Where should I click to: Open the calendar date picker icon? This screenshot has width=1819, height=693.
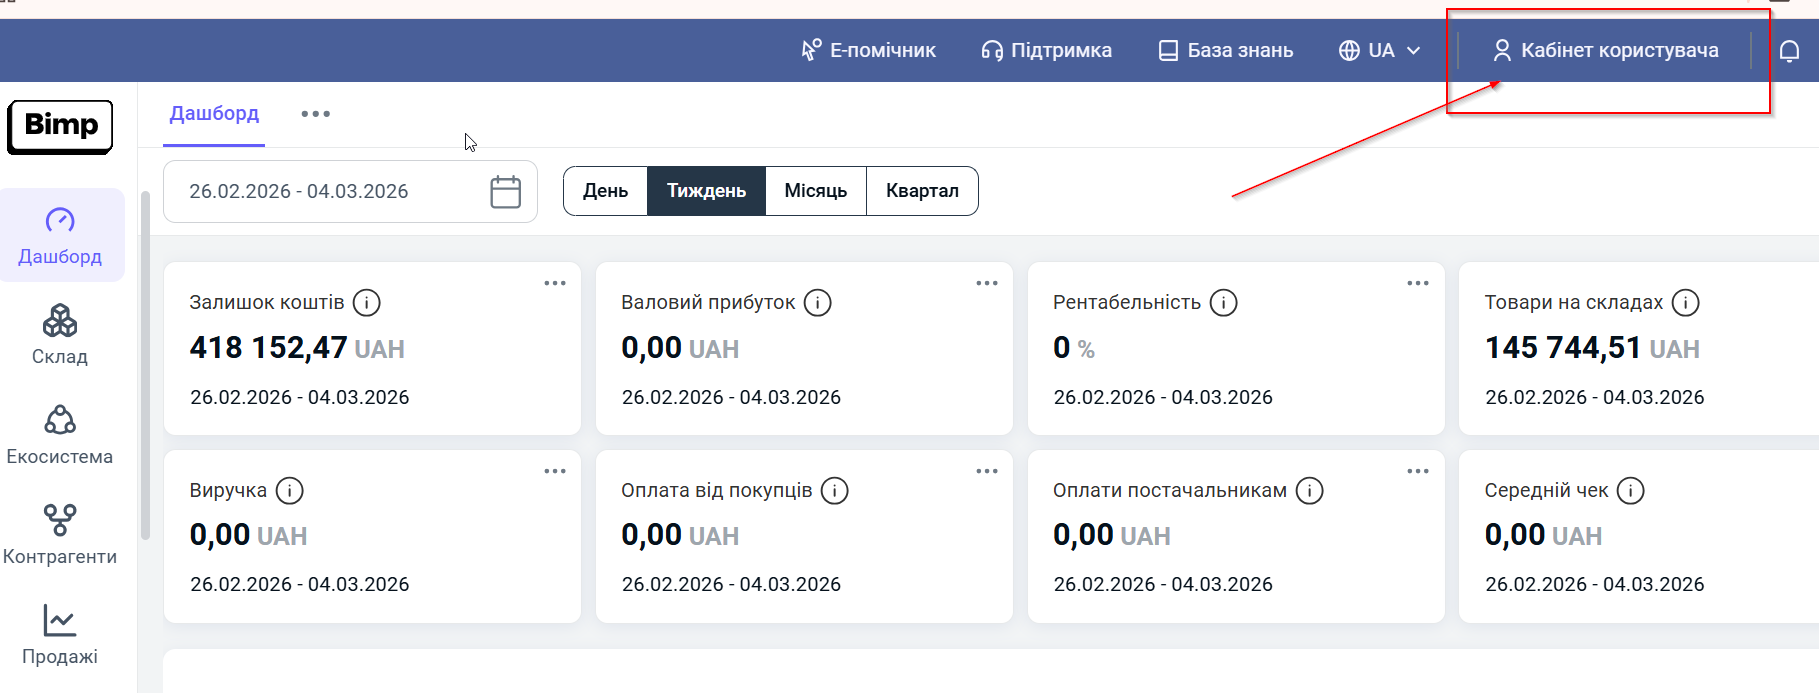pyautogui.click(x=505, y=192)
